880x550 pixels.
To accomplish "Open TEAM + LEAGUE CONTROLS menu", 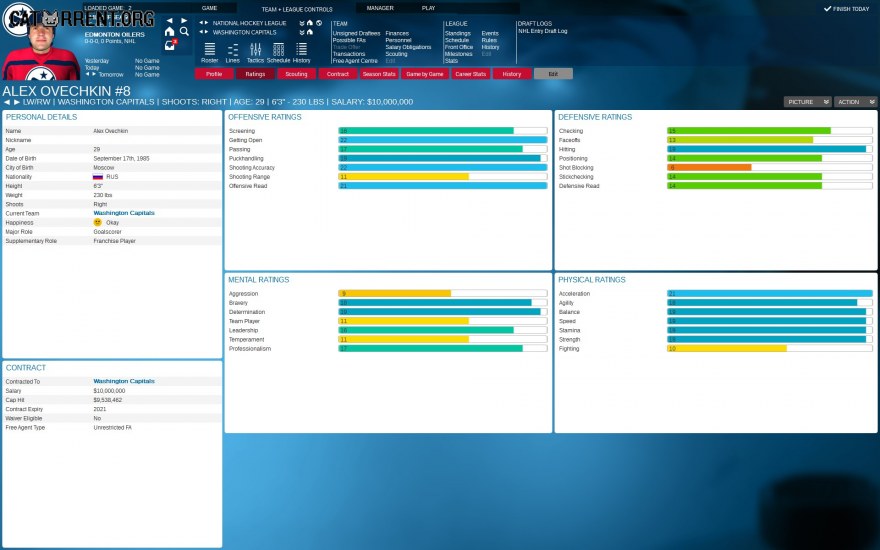I will click(x=297, y=9).
